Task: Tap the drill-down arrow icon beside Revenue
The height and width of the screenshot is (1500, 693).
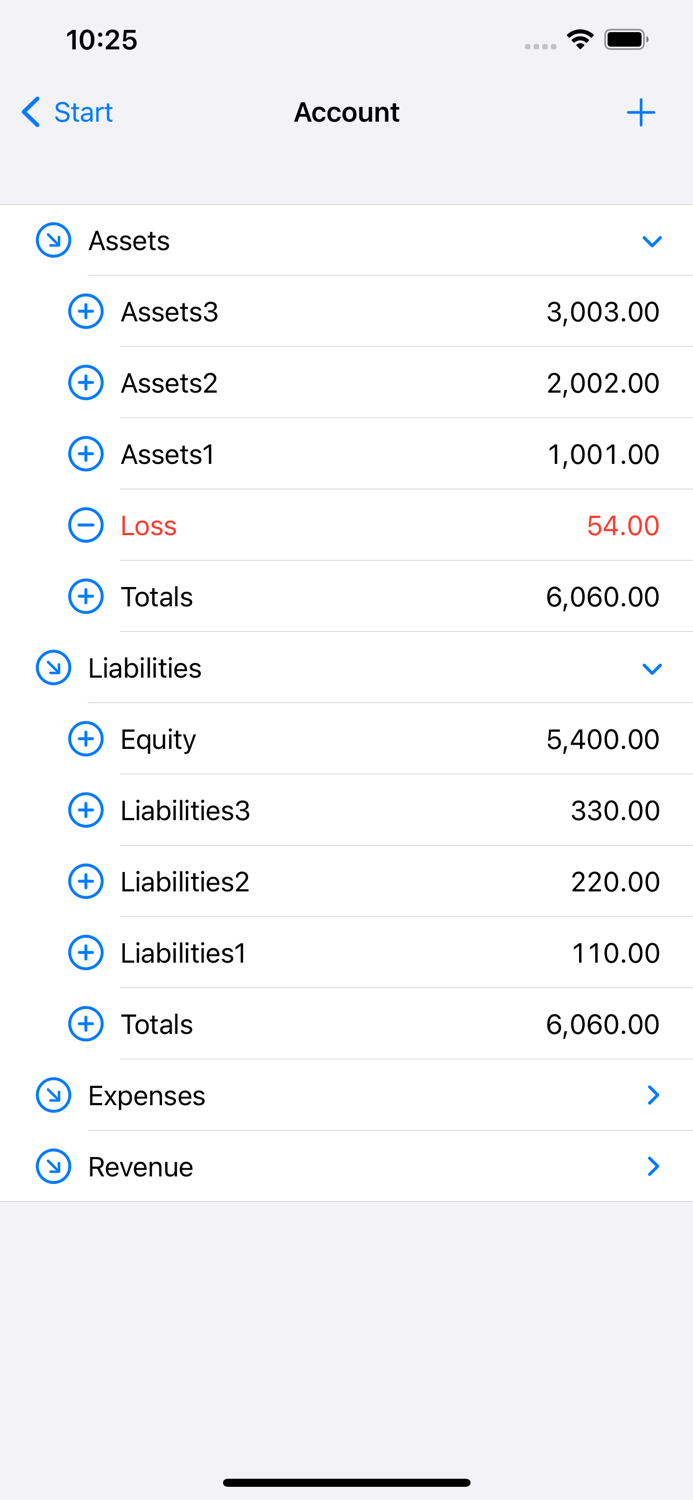Action: (53, 1166)
